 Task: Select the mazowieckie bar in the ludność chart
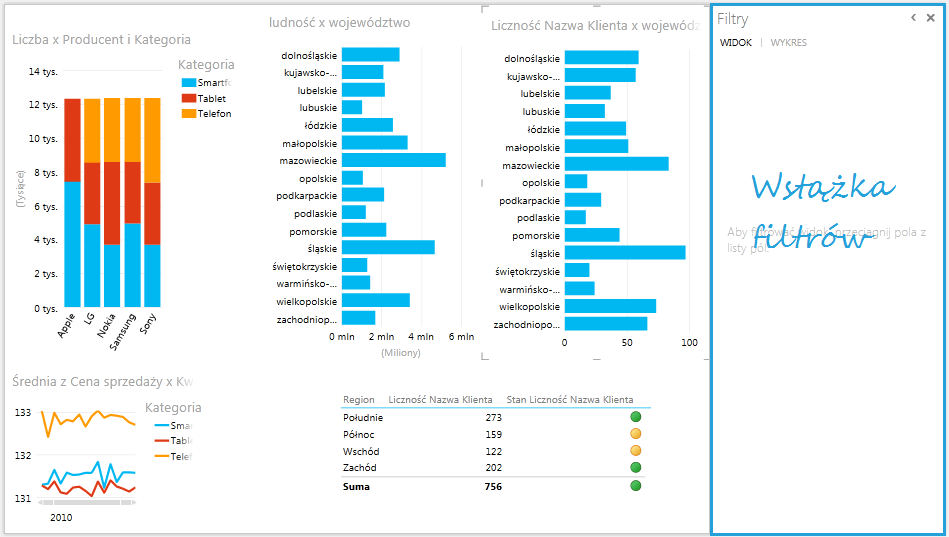coord(393,160)
